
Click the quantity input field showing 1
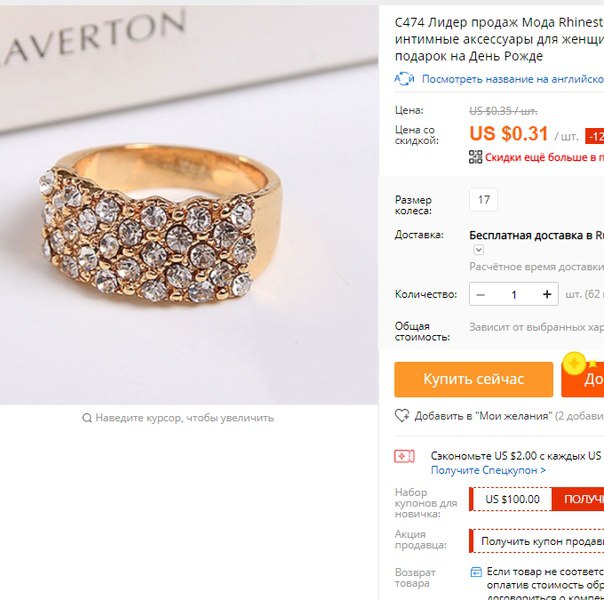pos(513,295)
